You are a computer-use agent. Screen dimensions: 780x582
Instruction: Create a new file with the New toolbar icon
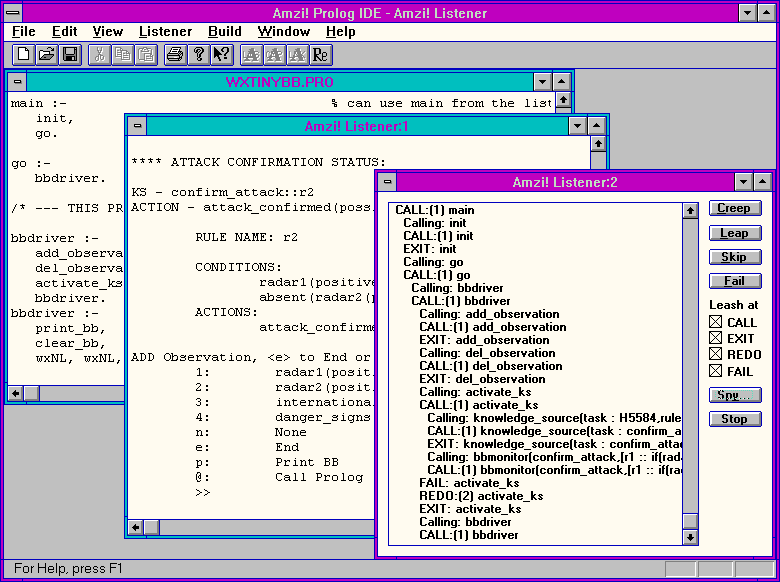[x=23, y=55]
